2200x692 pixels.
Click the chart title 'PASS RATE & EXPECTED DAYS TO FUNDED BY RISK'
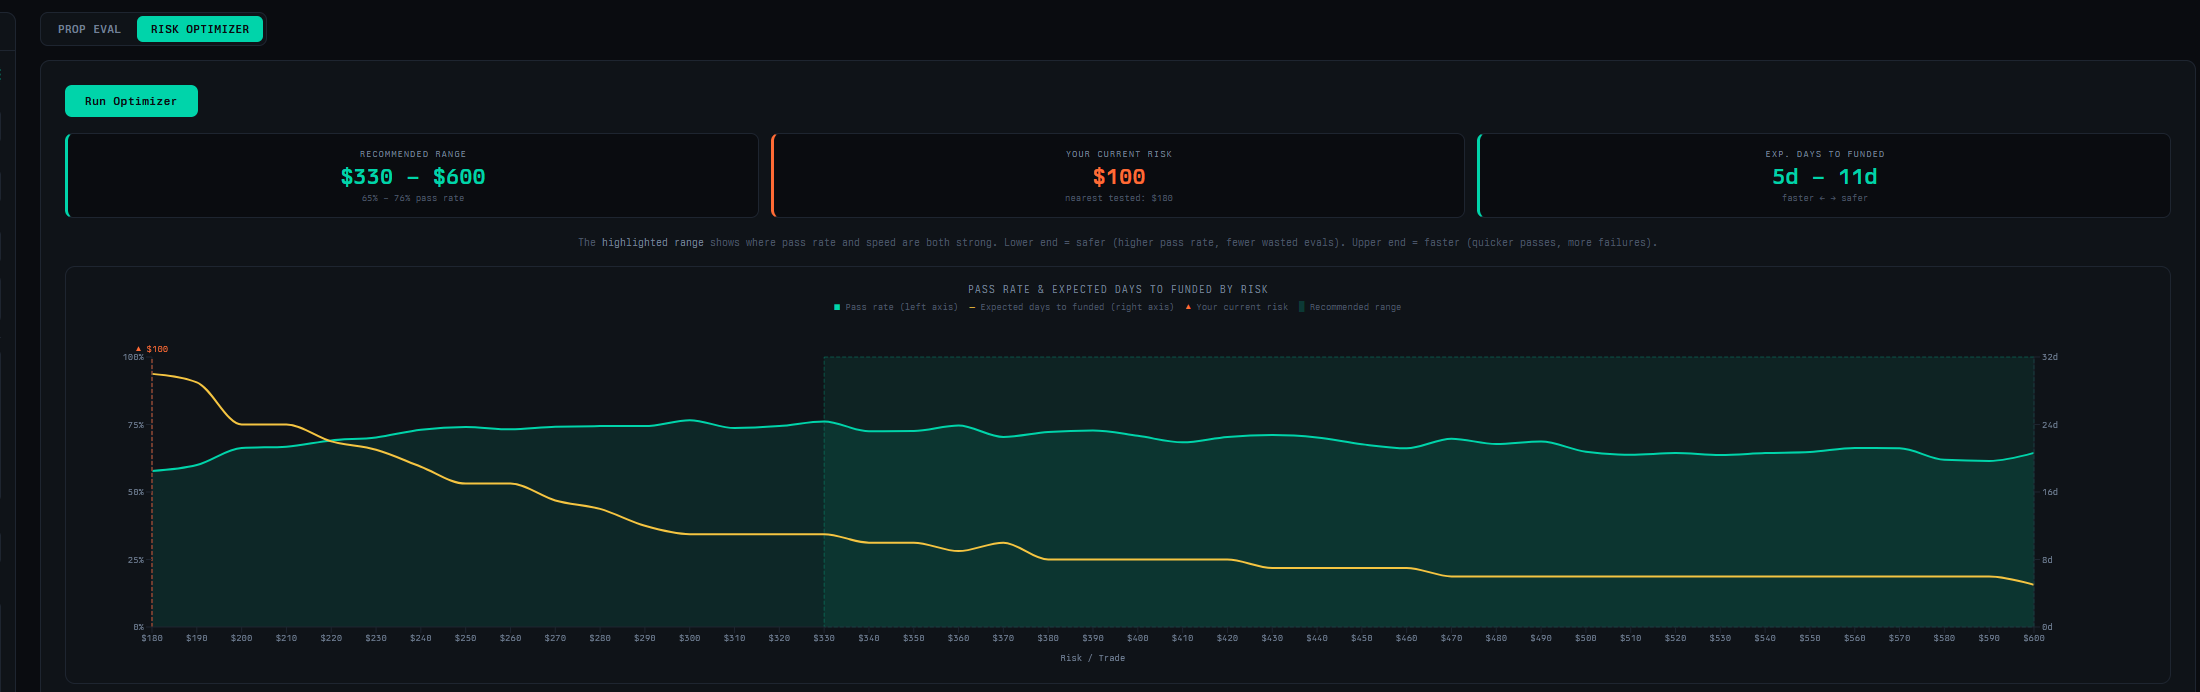point(1118,289)
